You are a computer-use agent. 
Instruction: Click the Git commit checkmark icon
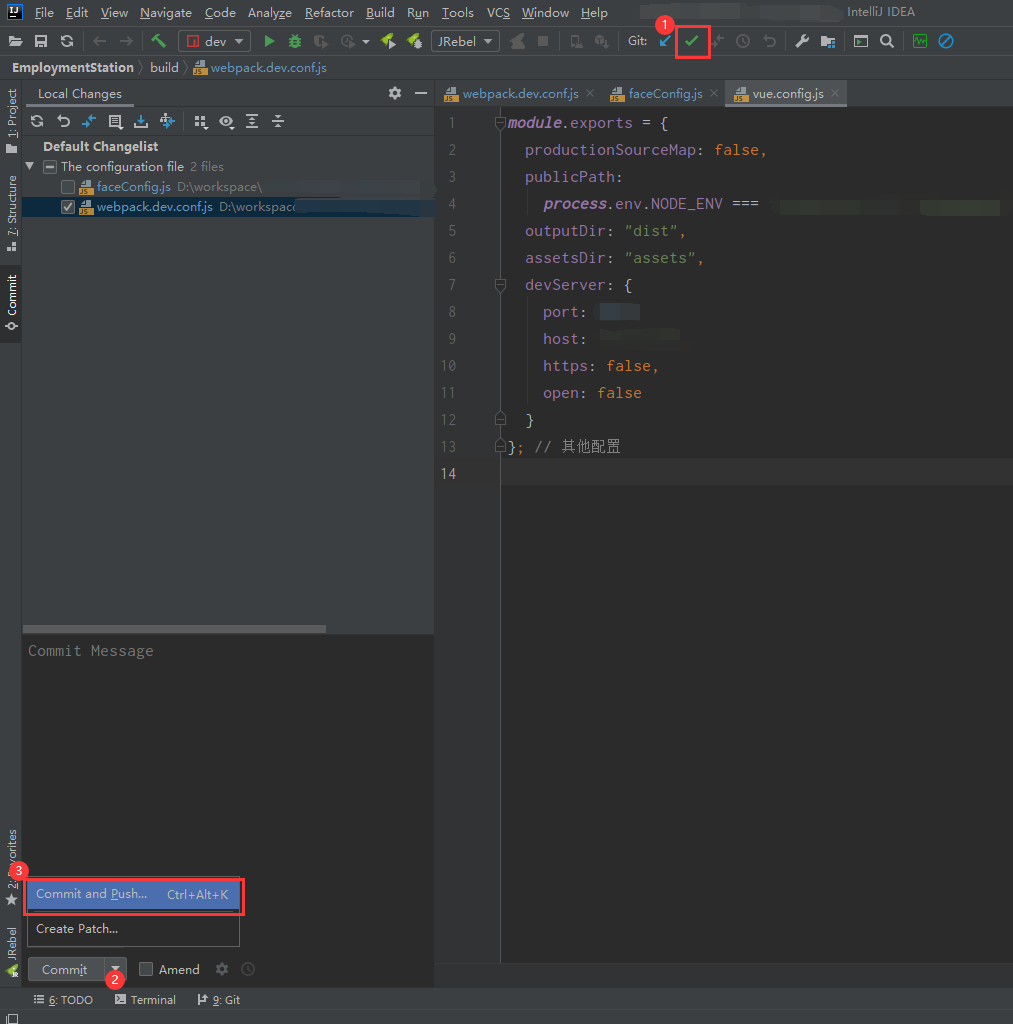(691, 41)
